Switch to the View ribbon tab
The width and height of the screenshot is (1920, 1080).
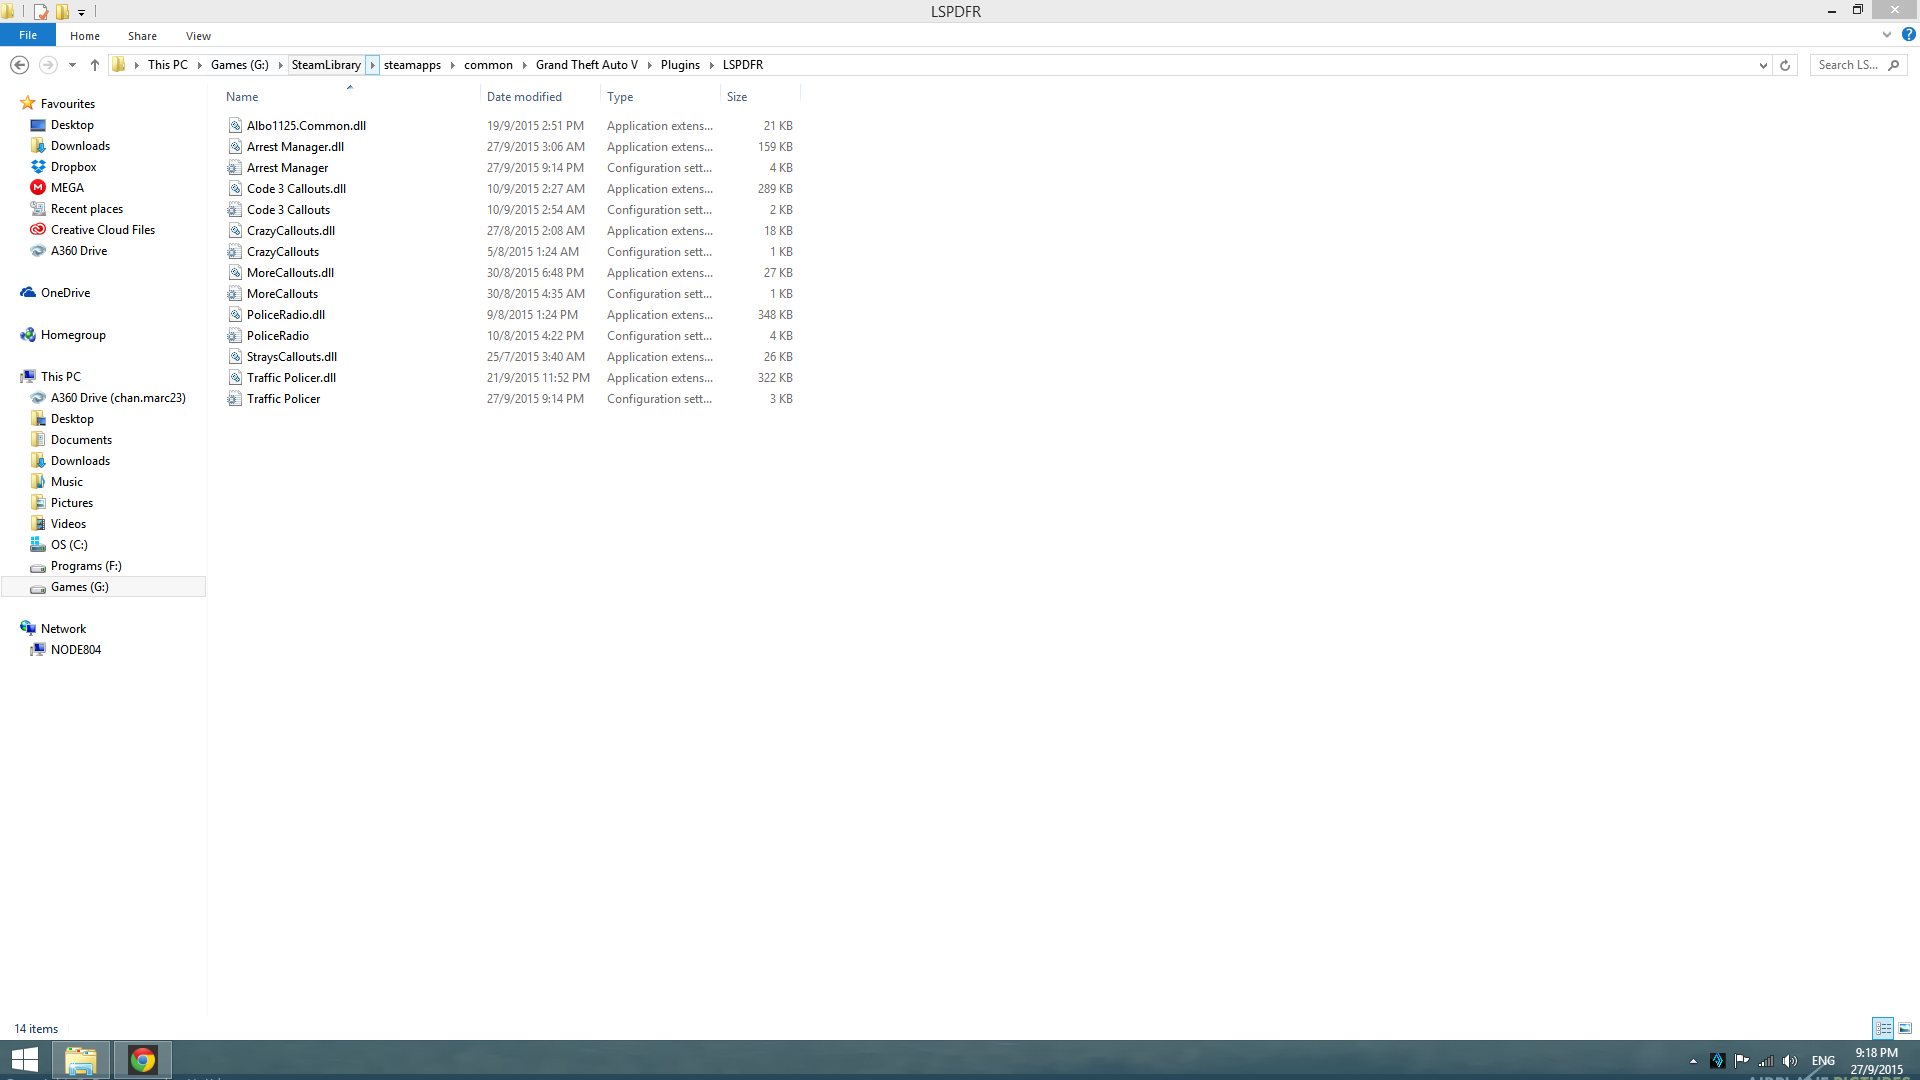[x=198, y=36]
